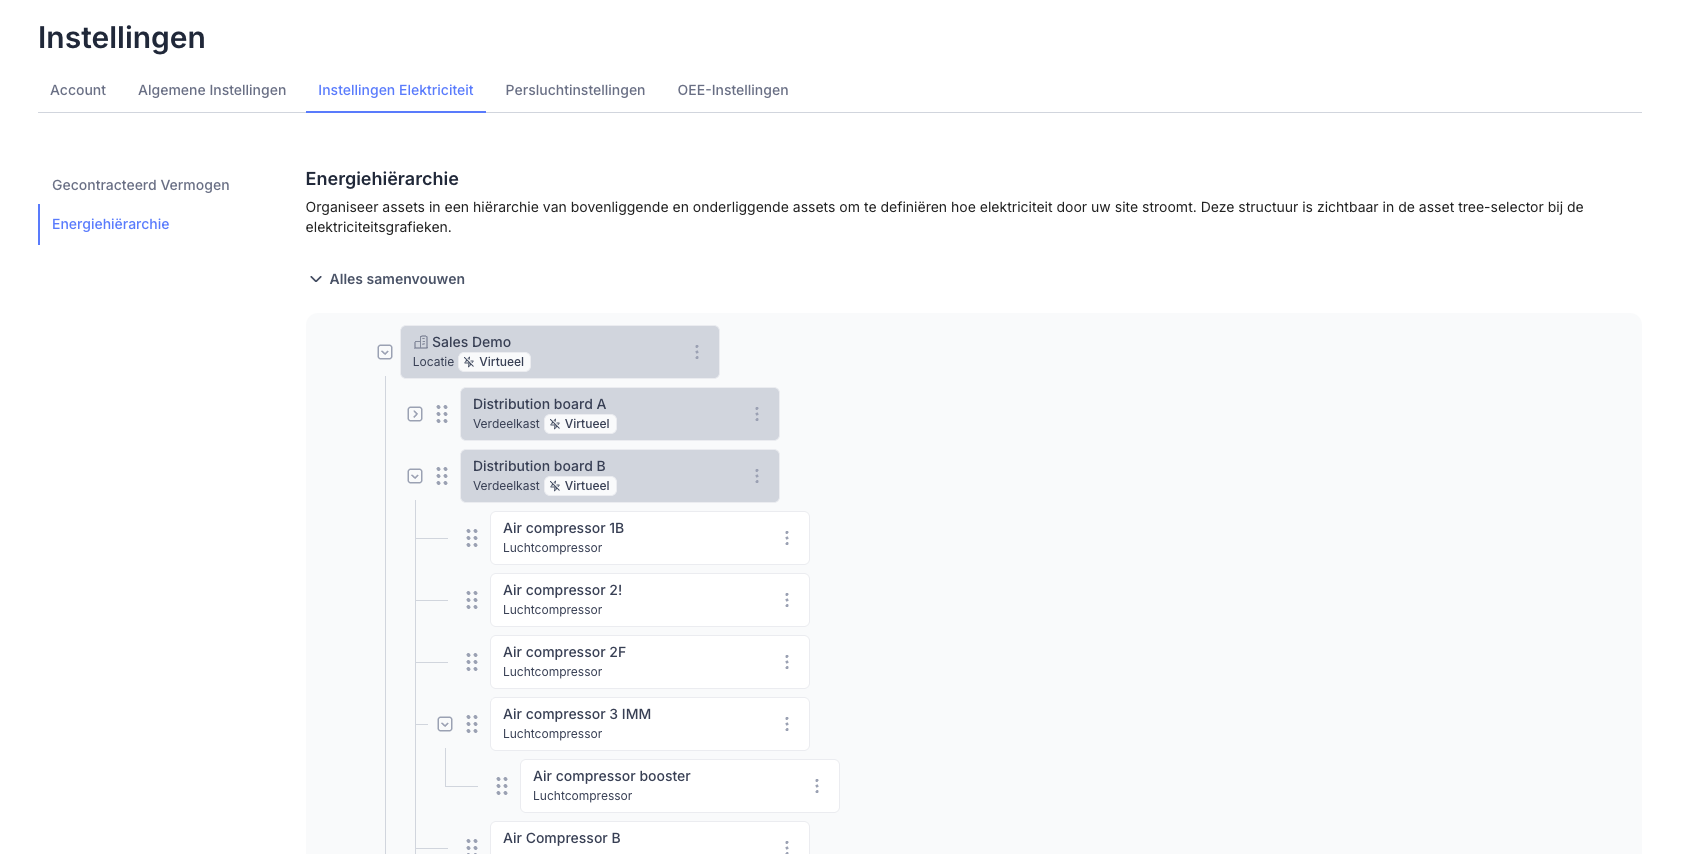Open Air compressor 1B options menu
Image resolution: width=1682 pixels, height=854 pixels.
point(787,538)
